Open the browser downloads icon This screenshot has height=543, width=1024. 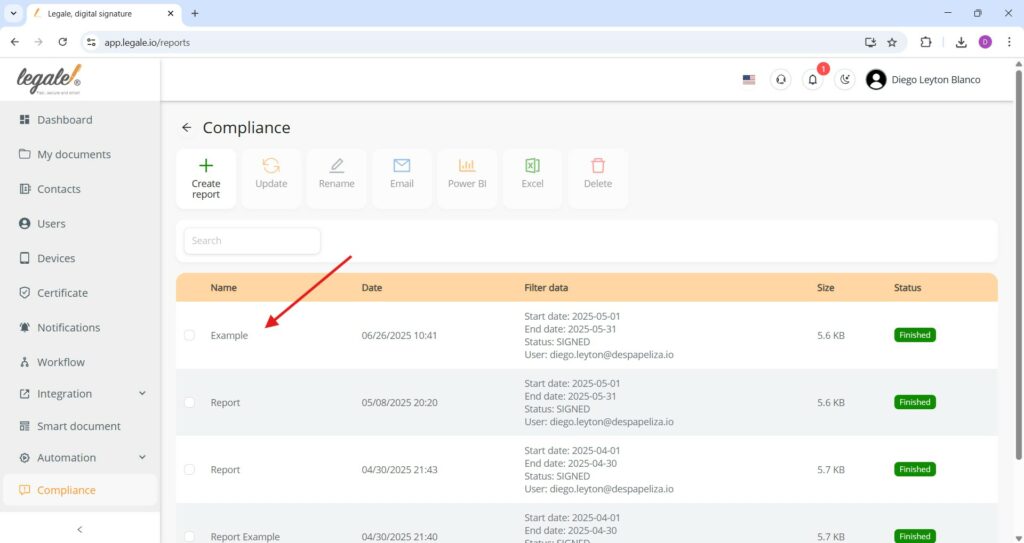pos(961,42)
